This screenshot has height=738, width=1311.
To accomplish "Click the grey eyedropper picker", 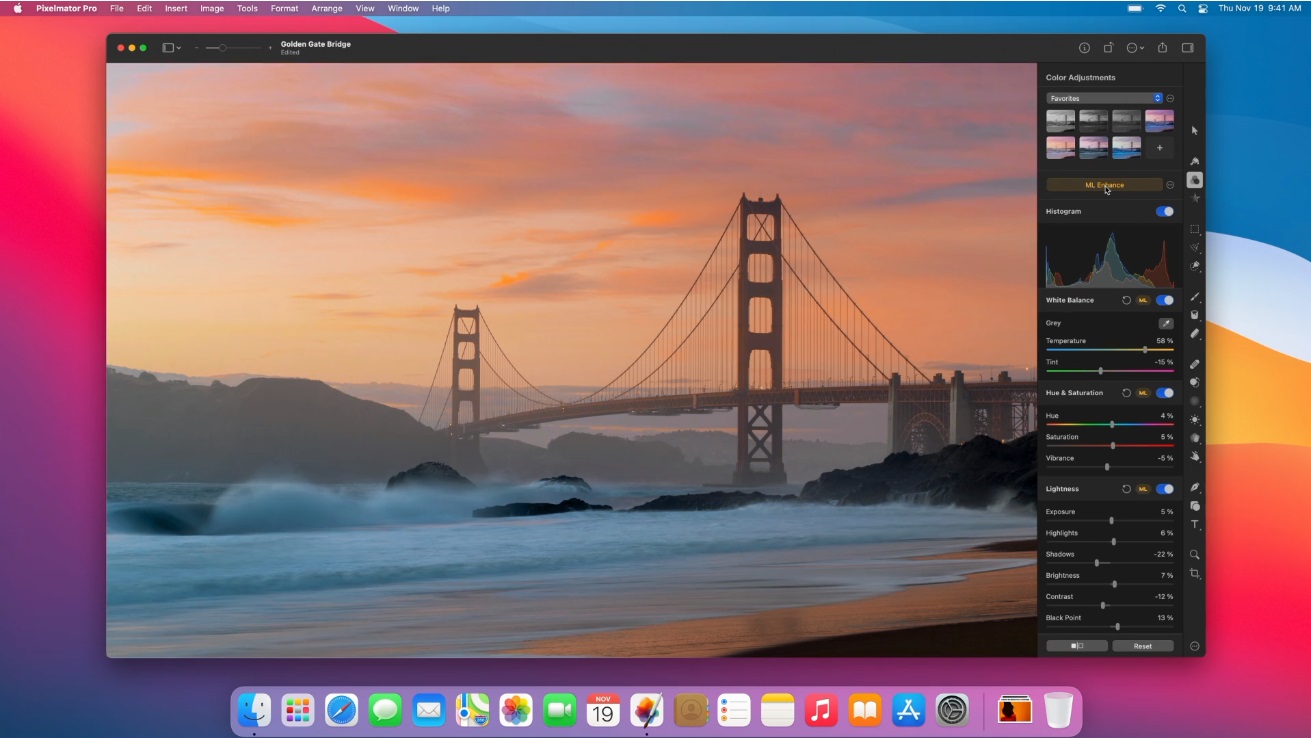I will click(x=1165, y=323).
